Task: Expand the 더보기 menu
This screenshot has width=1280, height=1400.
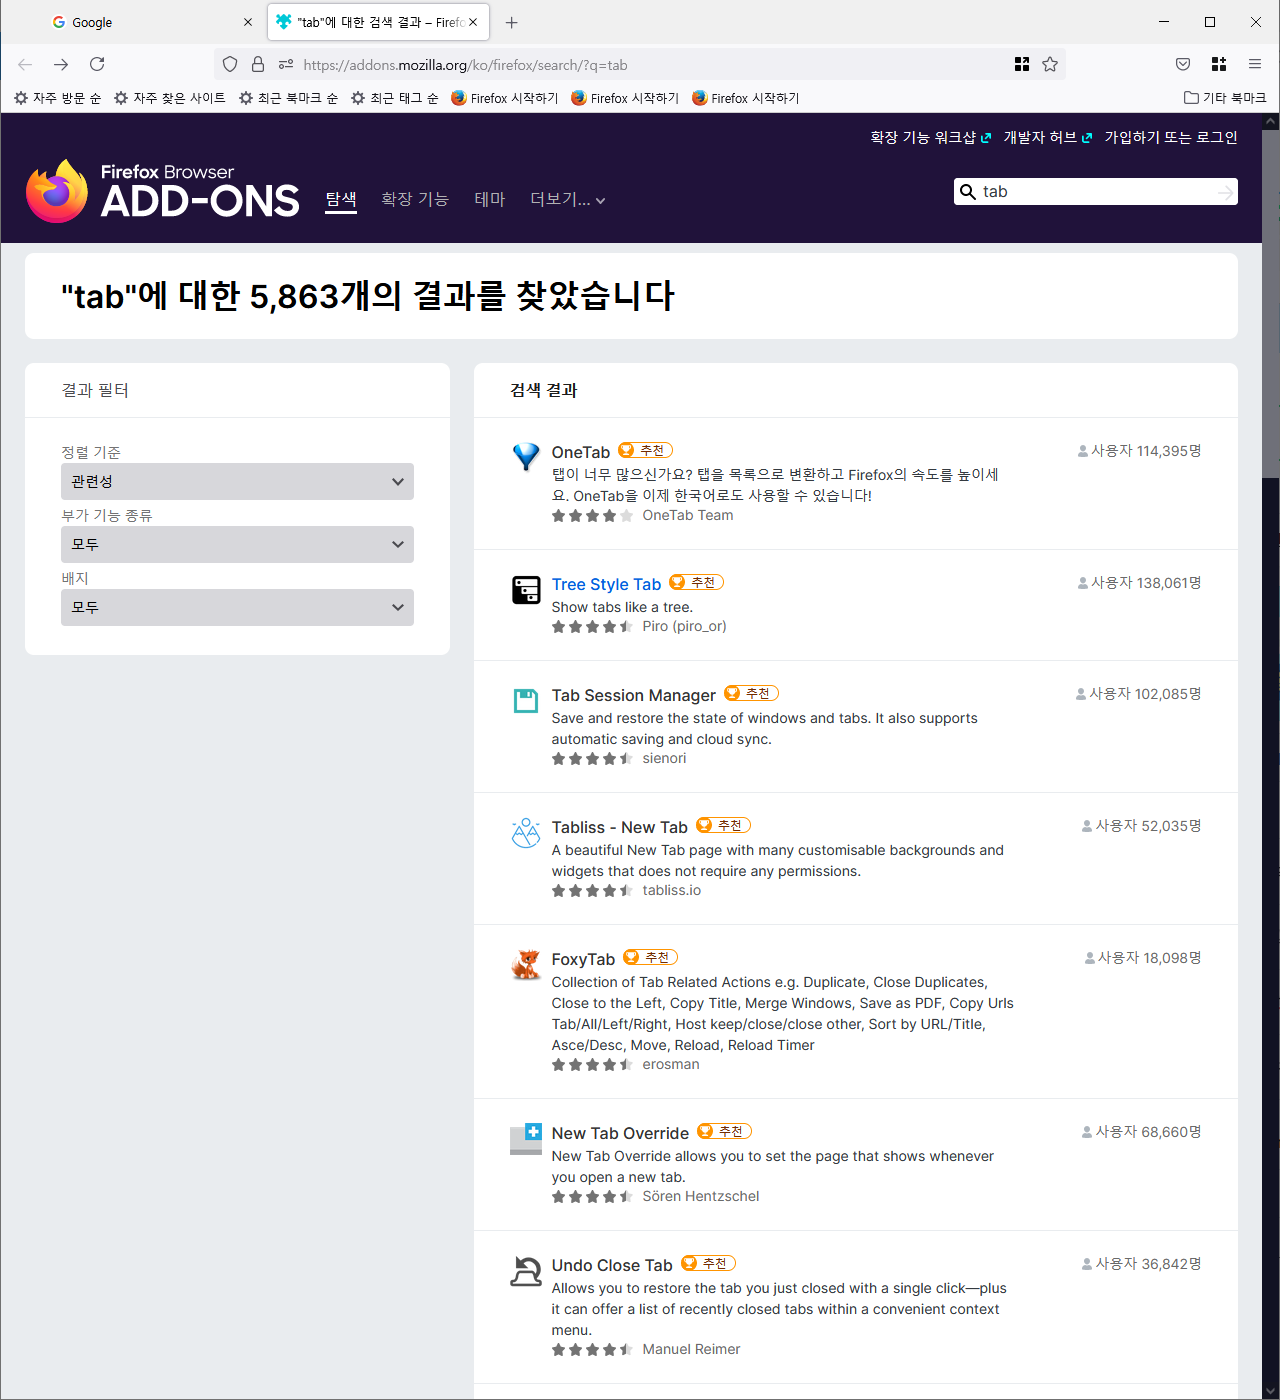Action: (568, 200)
